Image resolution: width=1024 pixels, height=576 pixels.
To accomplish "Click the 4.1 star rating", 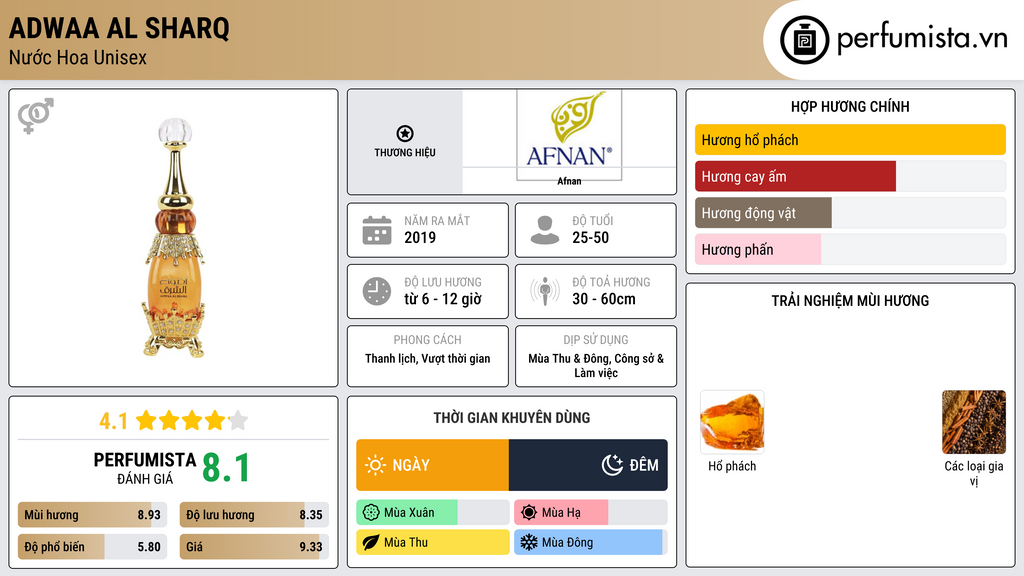I will [173, 420].
